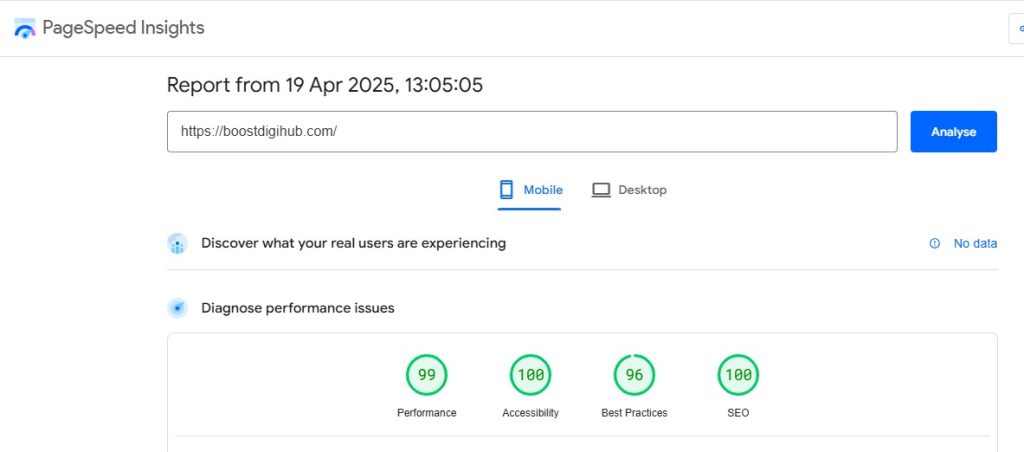
Task: Select the Performance score gauge showing 99
Action: coord(426,375)
